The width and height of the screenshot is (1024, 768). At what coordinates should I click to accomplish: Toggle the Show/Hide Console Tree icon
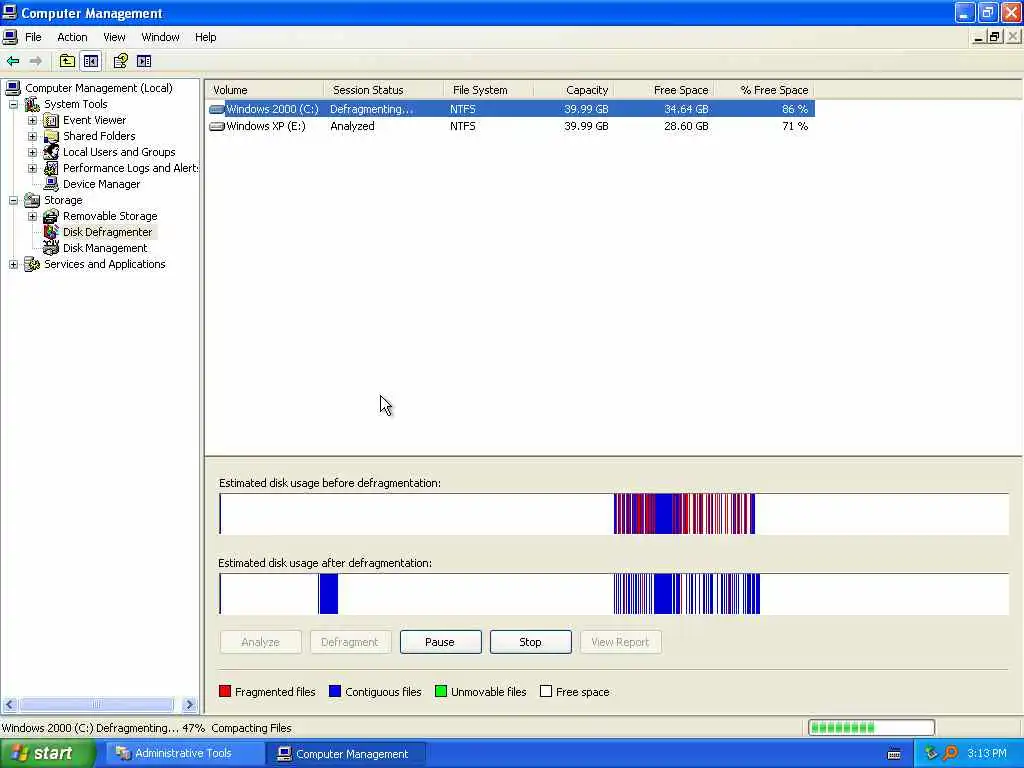tap(91, 61)
